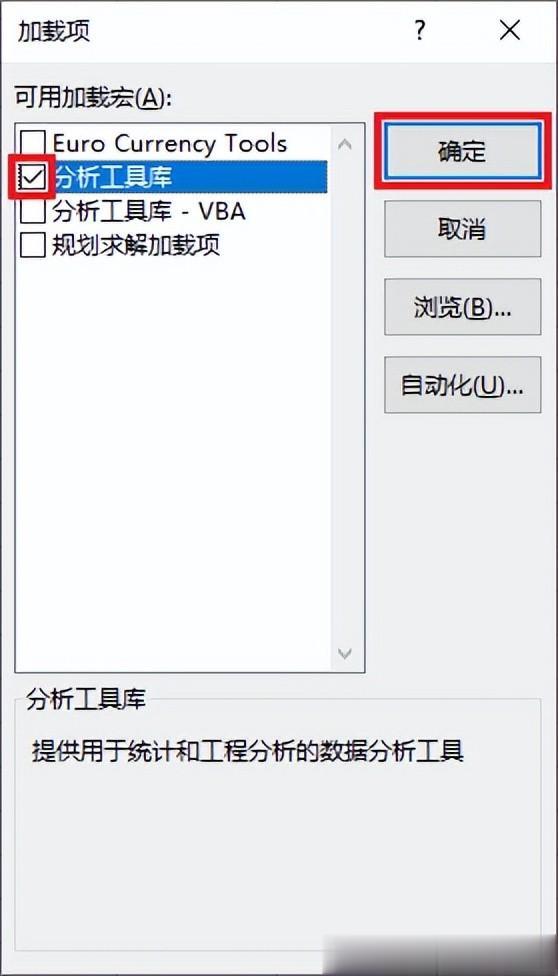Confirm with the 确定 button
The width and height of the screenshot is (558, 976).
(462, 152)
